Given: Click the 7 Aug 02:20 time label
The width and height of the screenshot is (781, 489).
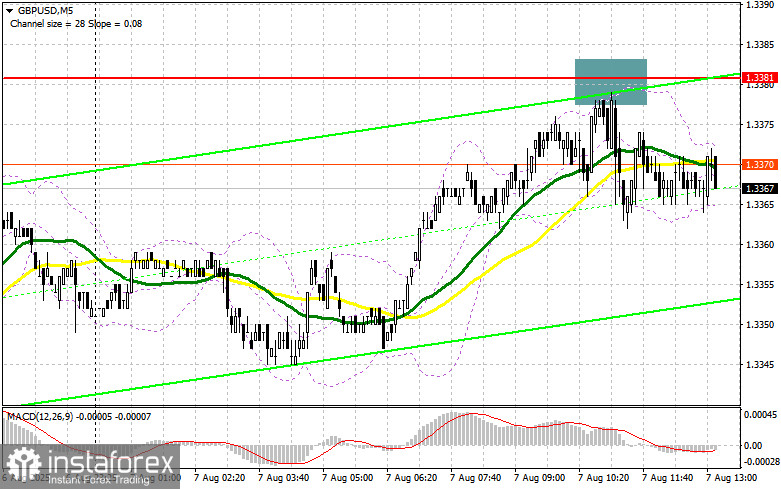Looking at the screenshot, I should click(220, 478).
